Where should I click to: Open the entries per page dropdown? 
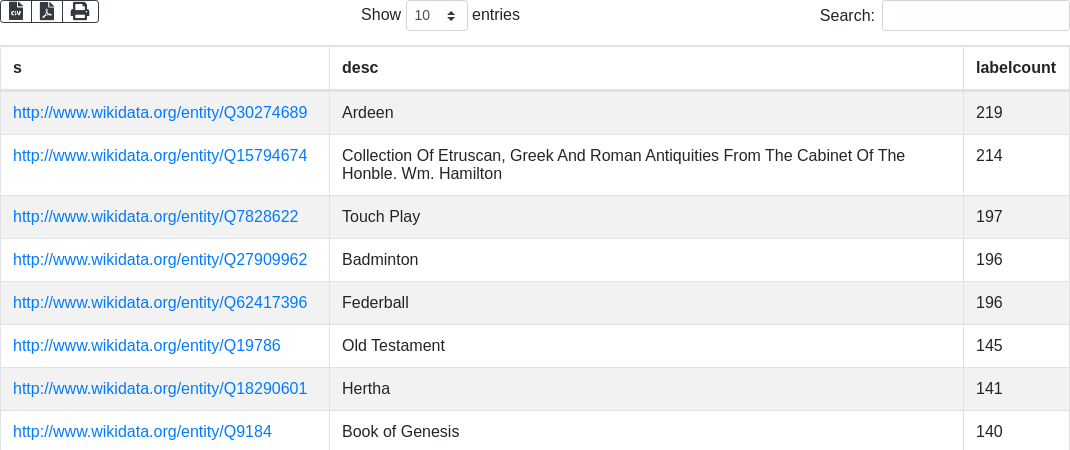click(x=436, y=16)
